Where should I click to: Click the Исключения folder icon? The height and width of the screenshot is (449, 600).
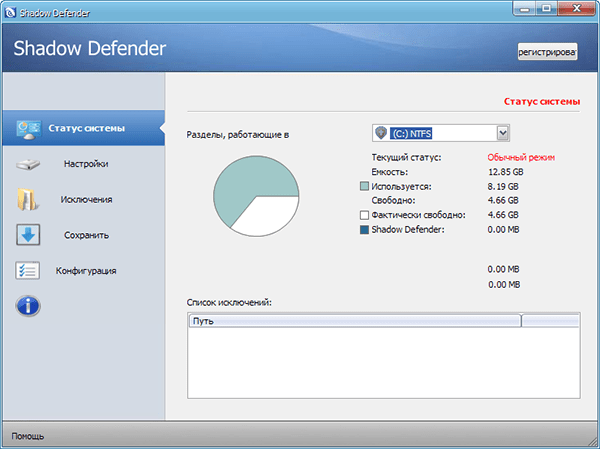28,199
